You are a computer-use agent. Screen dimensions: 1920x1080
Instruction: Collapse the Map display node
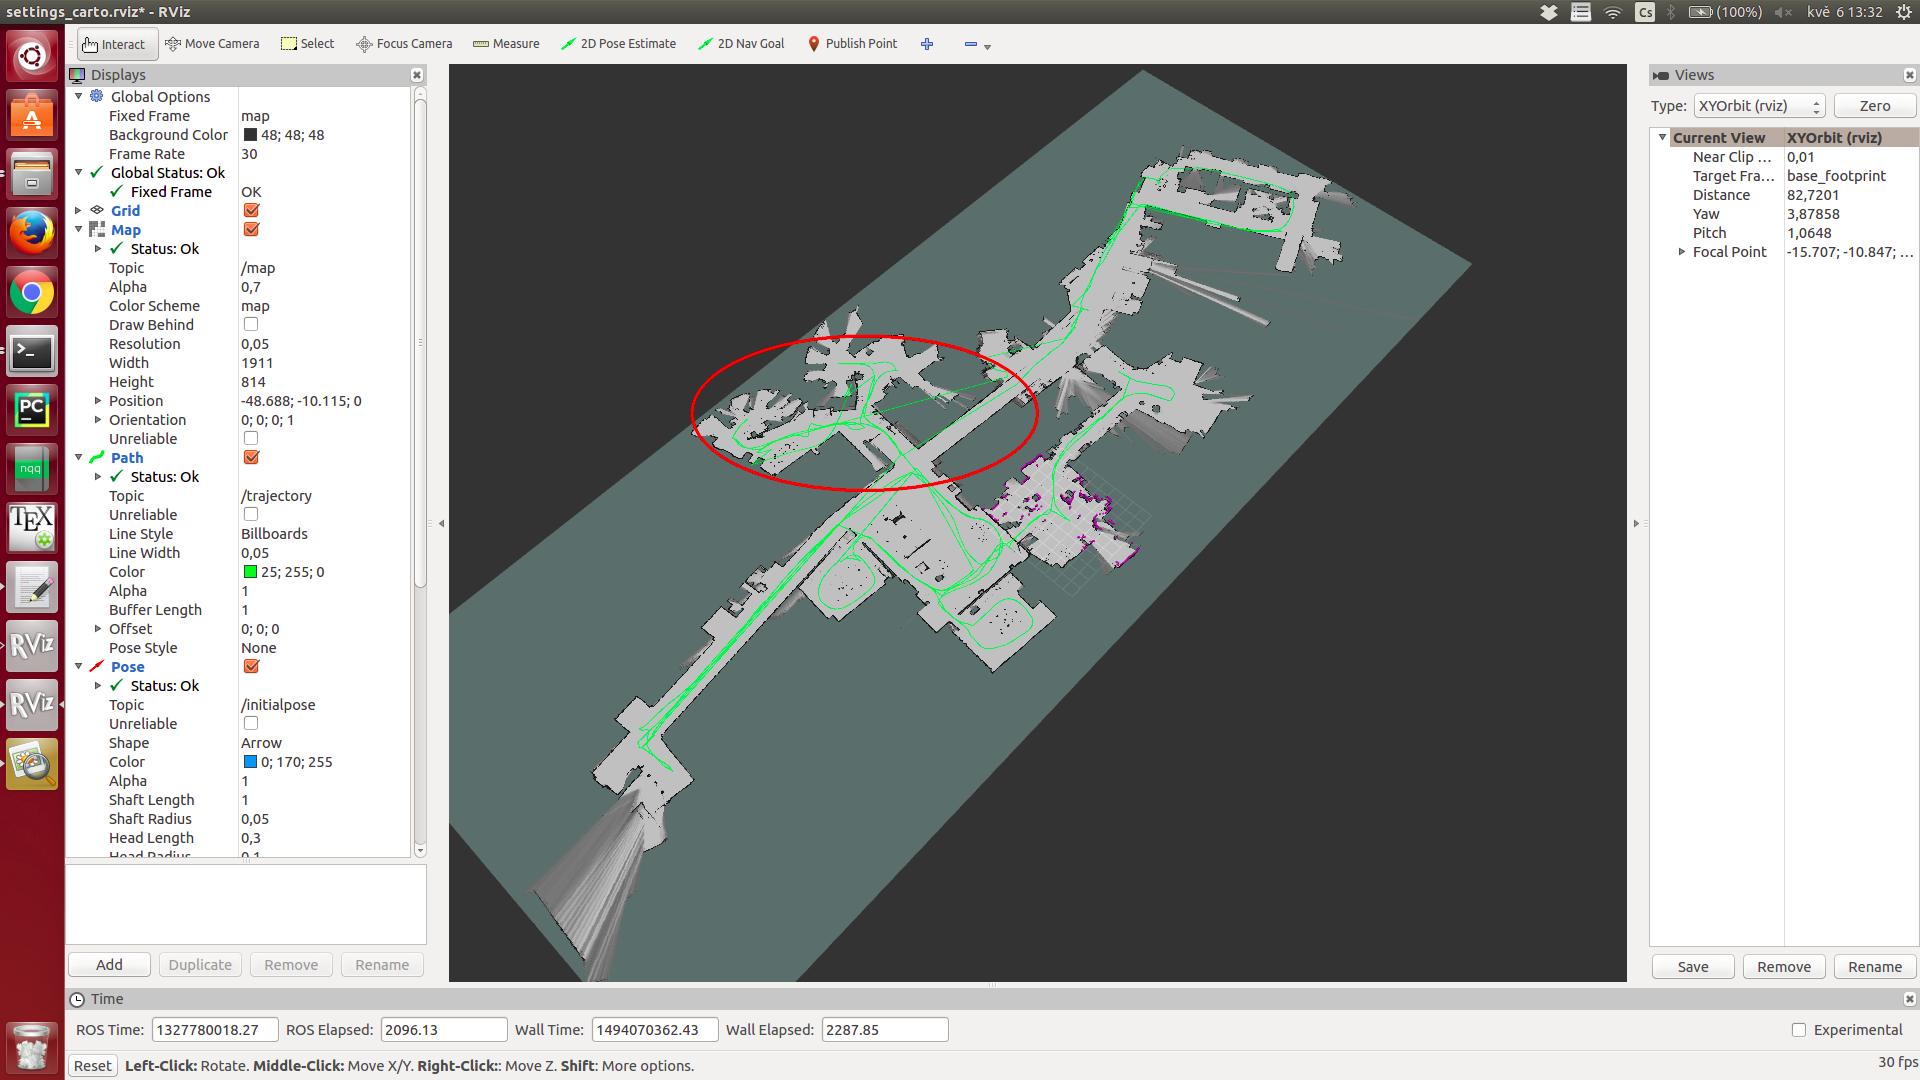tap(79, 230)
